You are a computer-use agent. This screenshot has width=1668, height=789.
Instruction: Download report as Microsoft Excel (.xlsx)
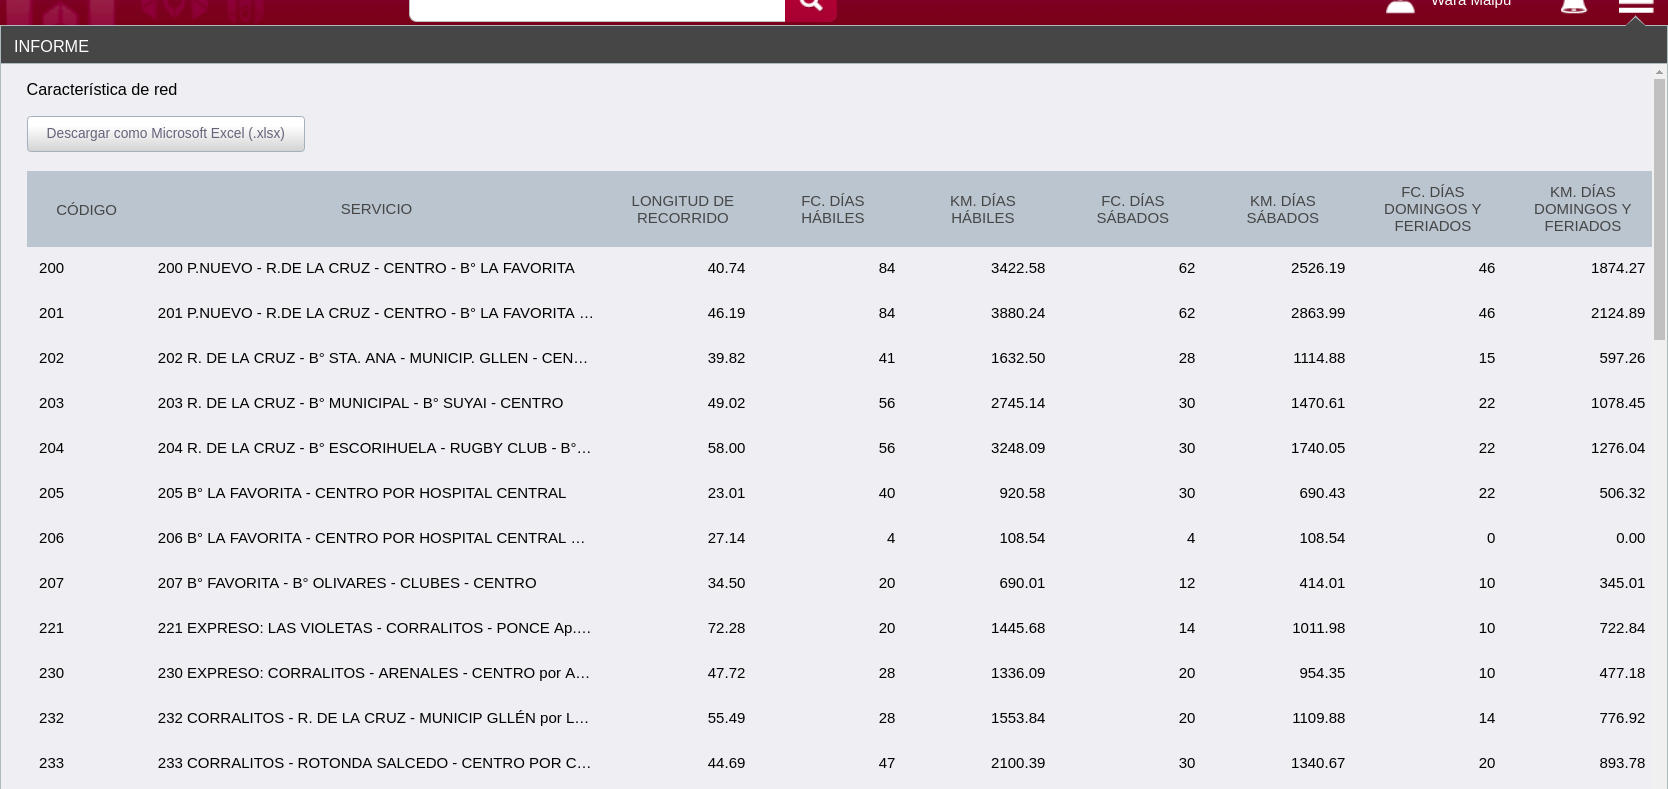[166, 134]
